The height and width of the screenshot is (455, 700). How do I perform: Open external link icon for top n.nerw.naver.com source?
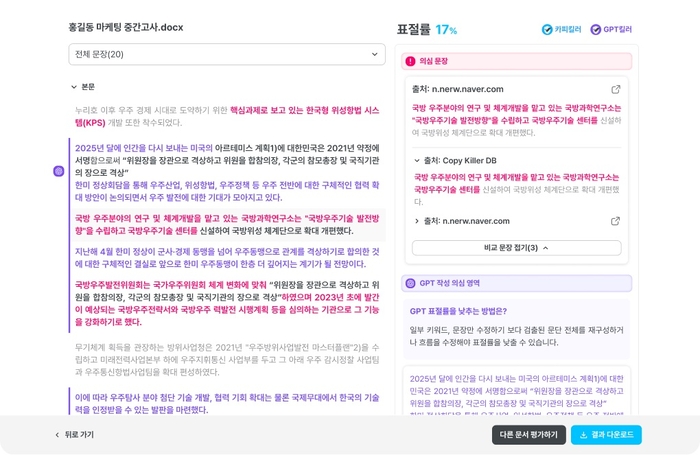pos(616,89)
